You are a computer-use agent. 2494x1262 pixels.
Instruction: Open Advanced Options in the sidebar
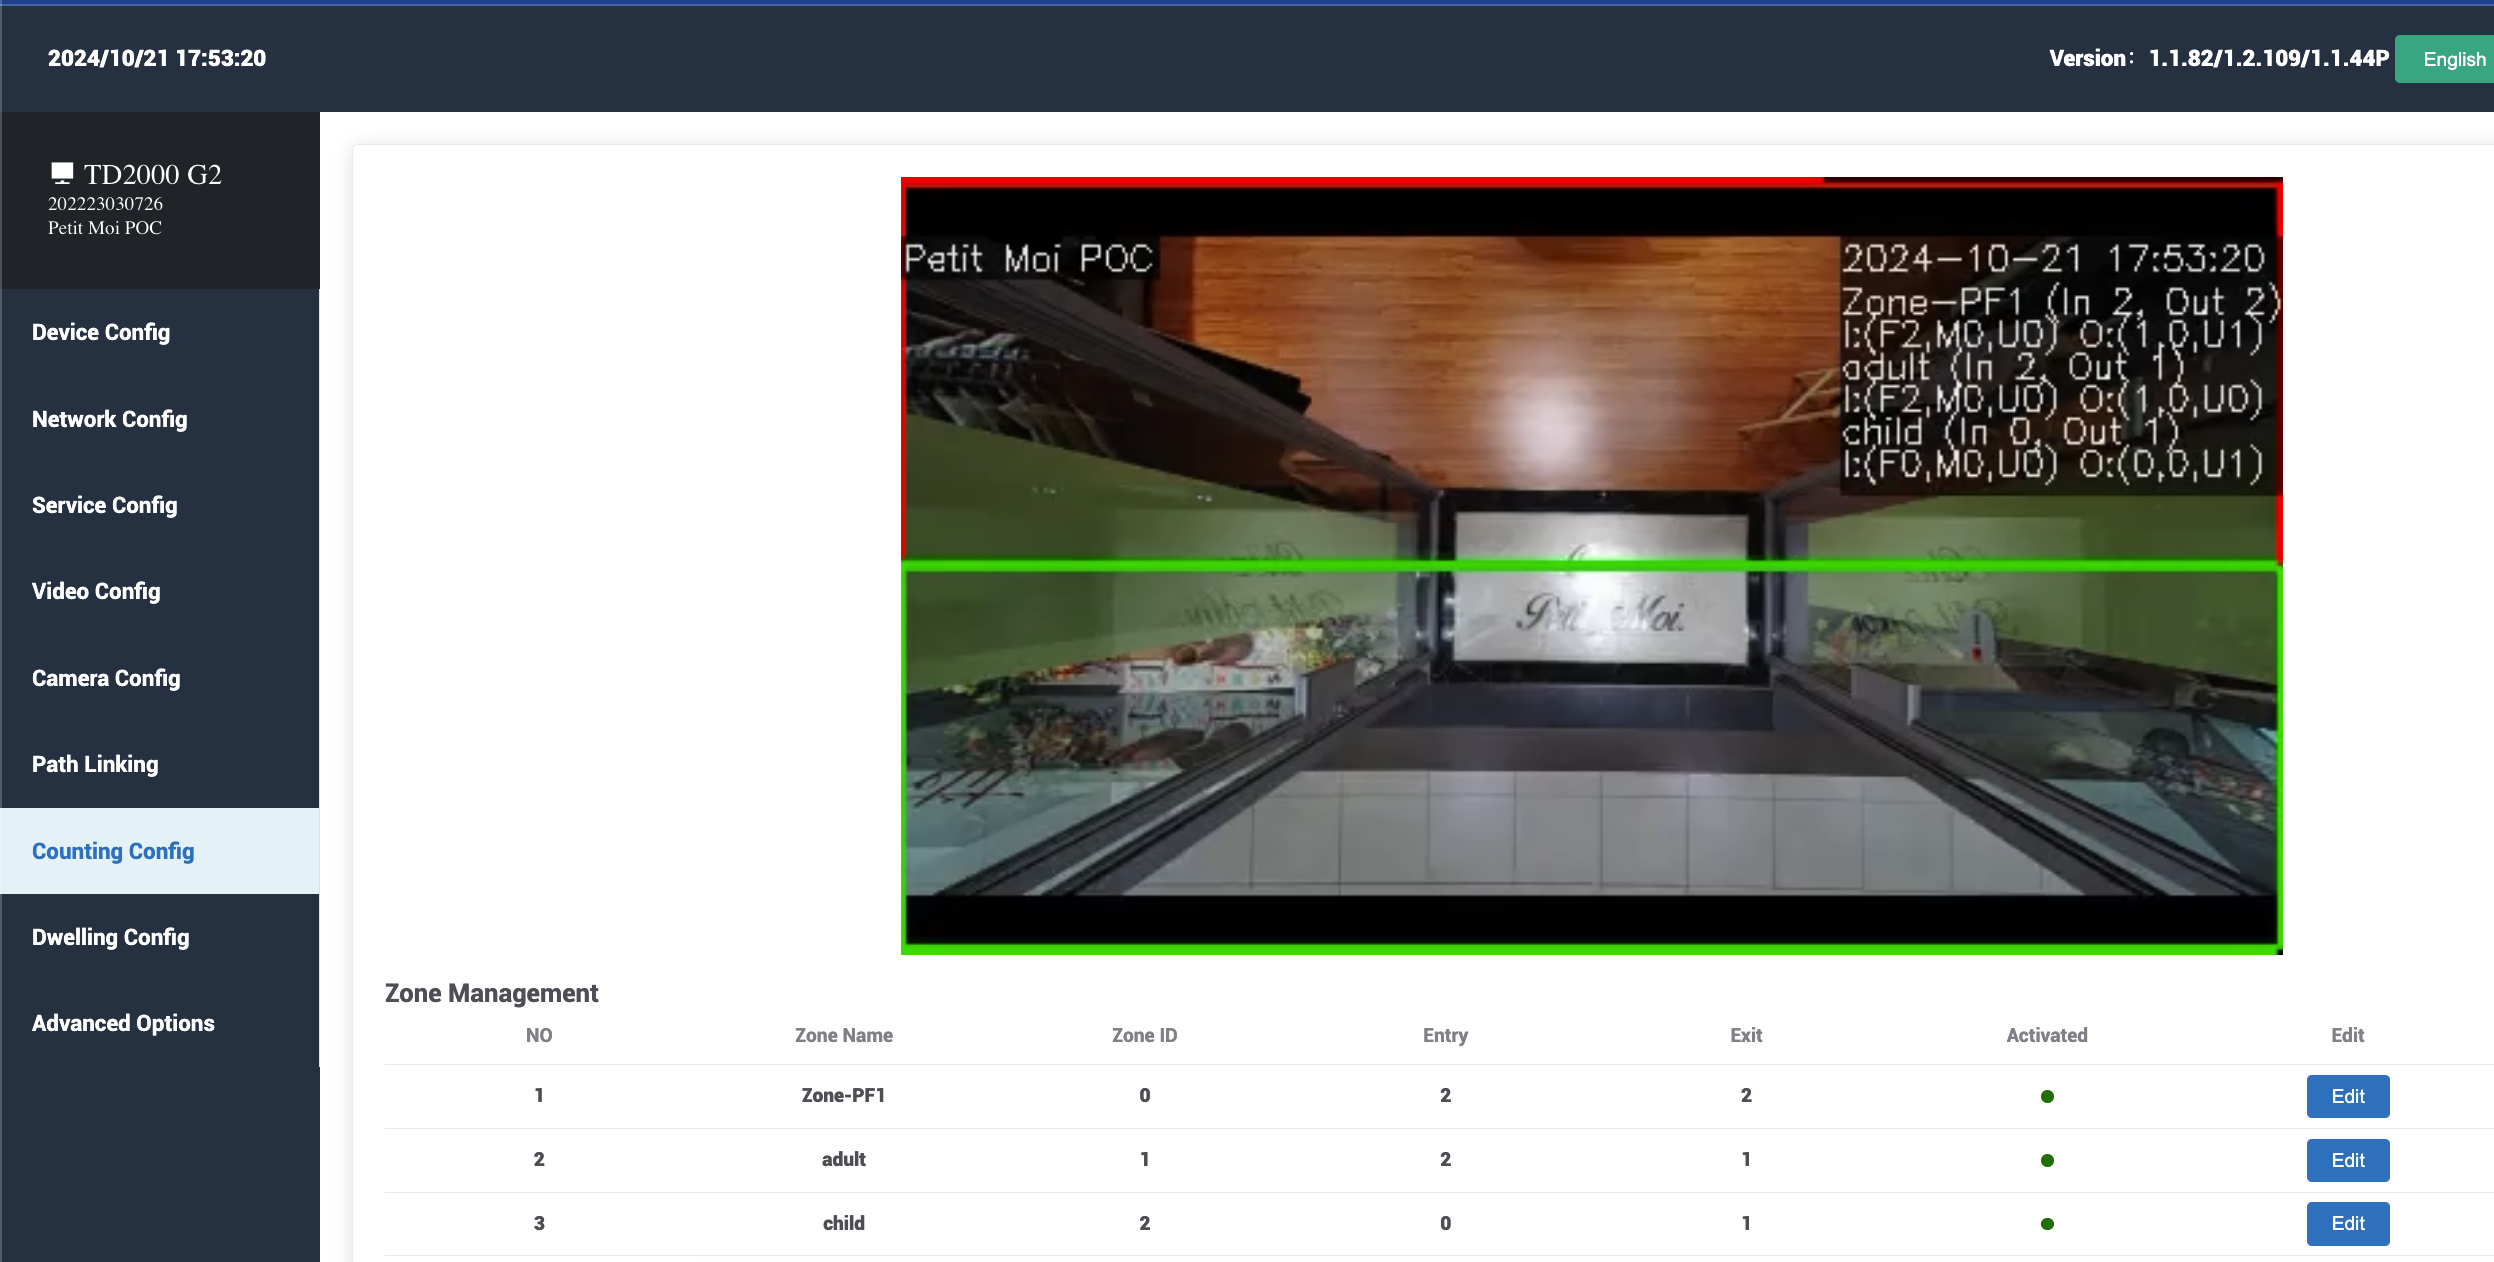tap(123, 1023)
